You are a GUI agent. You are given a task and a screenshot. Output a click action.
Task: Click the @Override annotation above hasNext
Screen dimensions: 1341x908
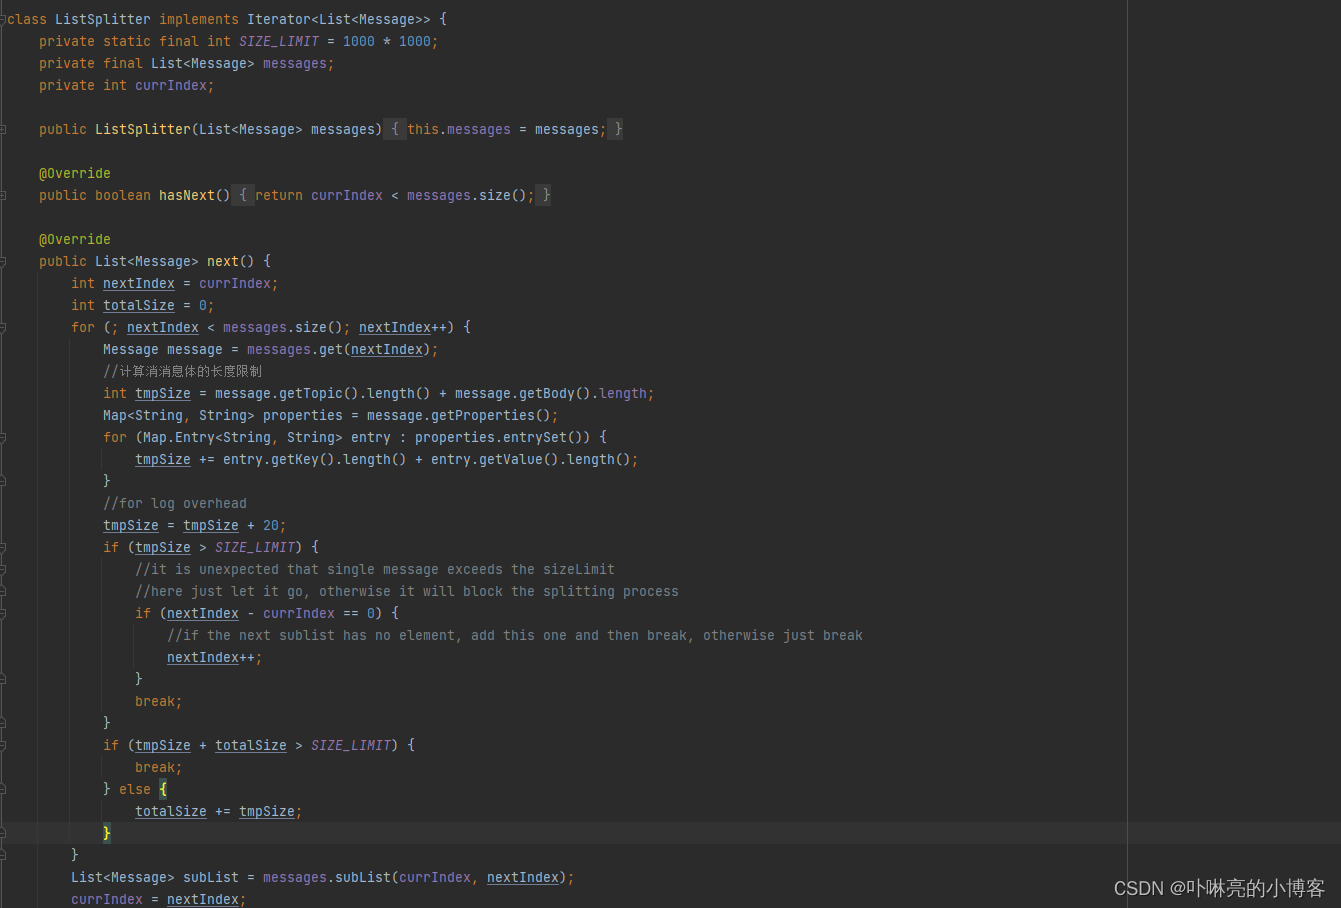click(x=75, y=173)
